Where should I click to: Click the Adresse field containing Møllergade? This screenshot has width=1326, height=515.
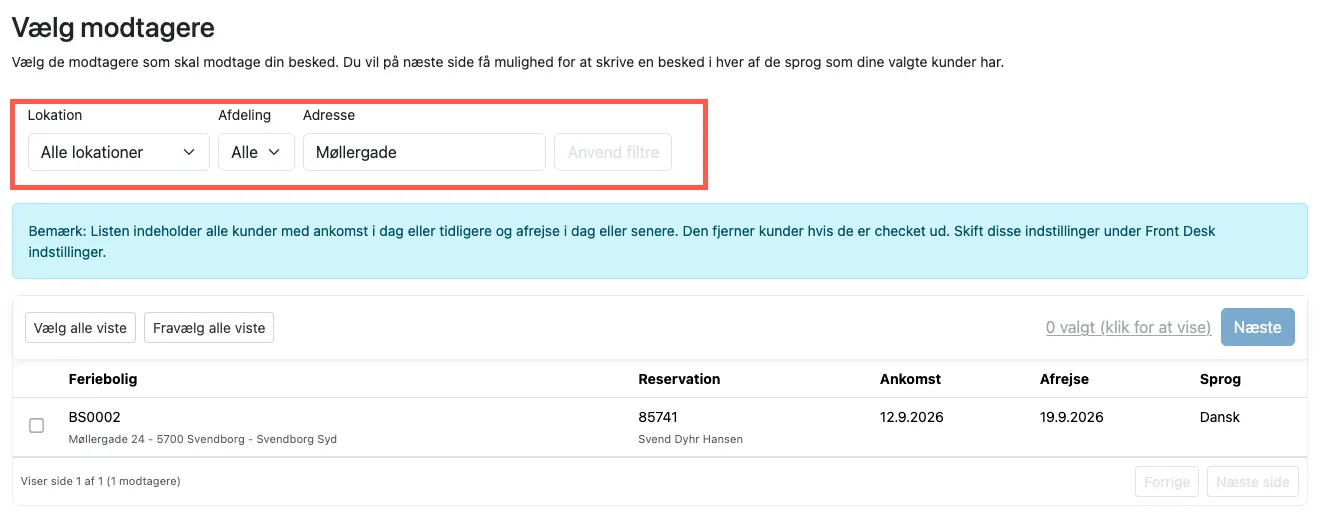(x=424, y=152)
